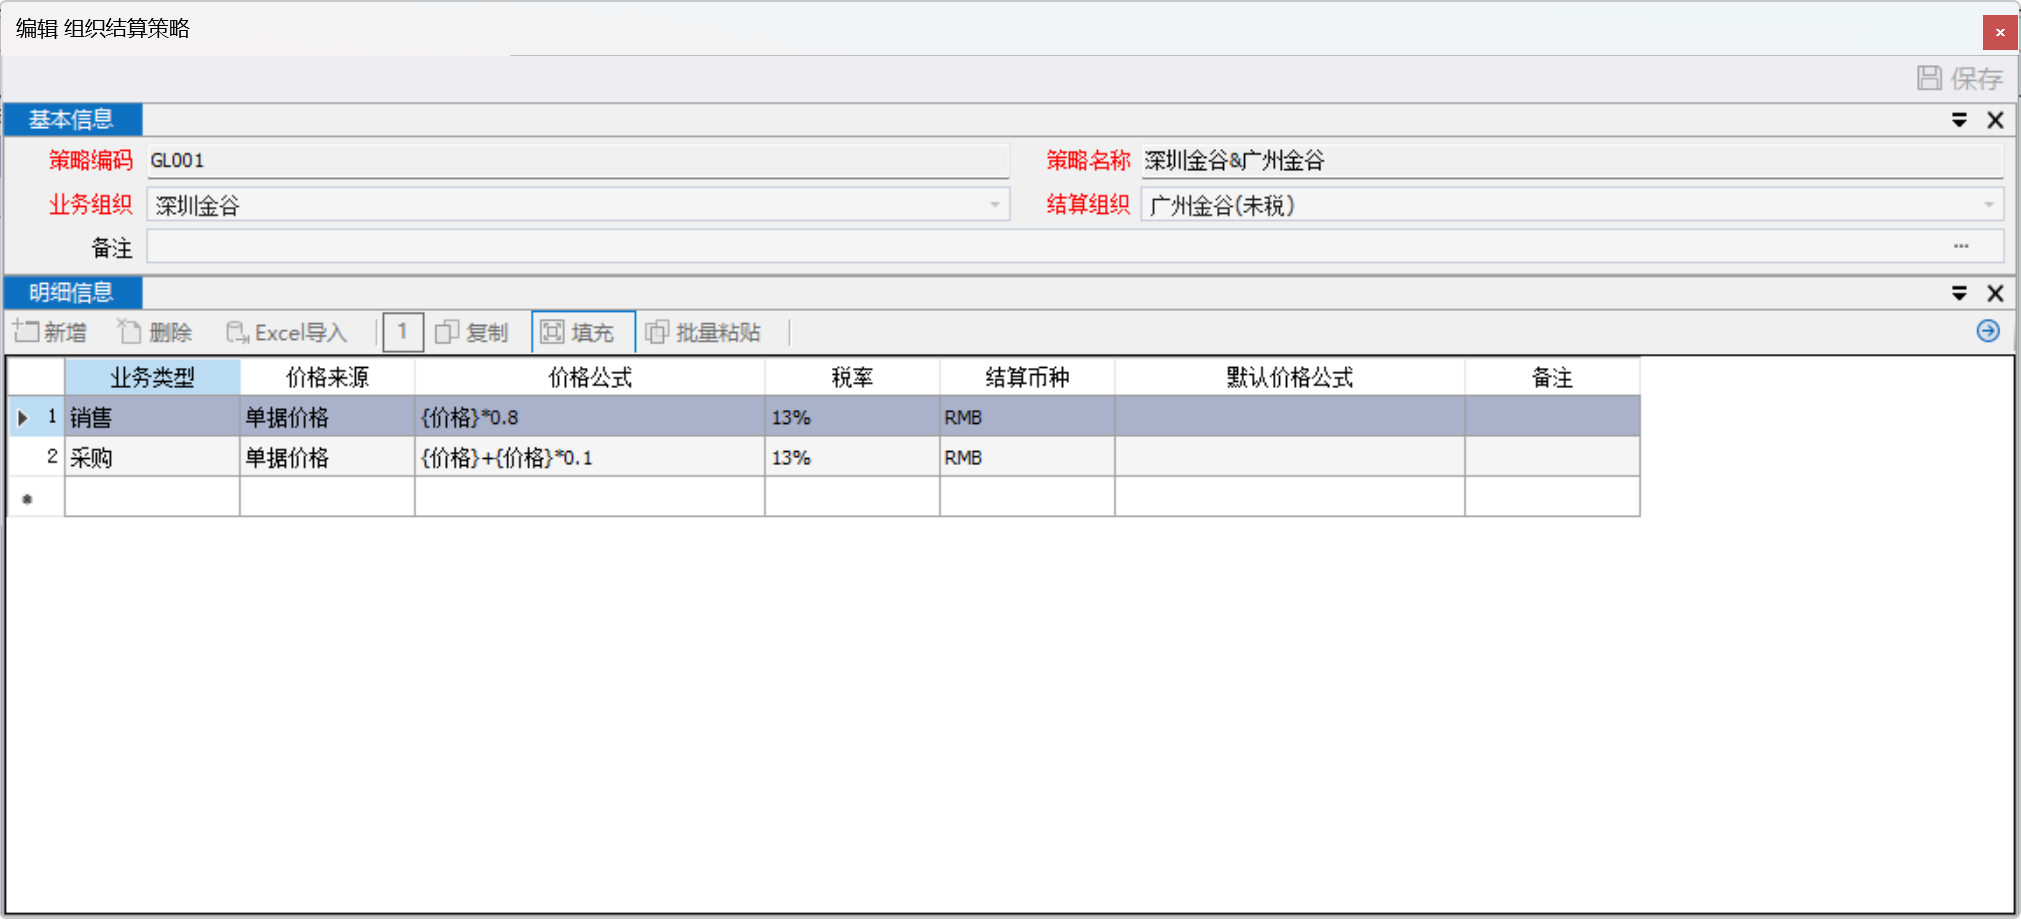
Task: Collapse the 明细信息 panel arrow
Action: (1959, 293)
